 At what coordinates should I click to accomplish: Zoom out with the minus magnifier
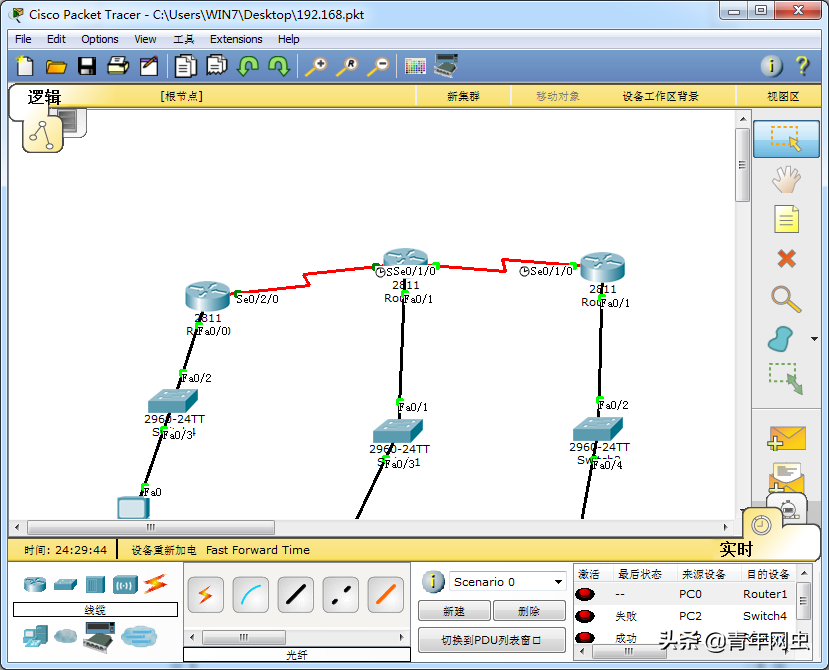point(379,67)
